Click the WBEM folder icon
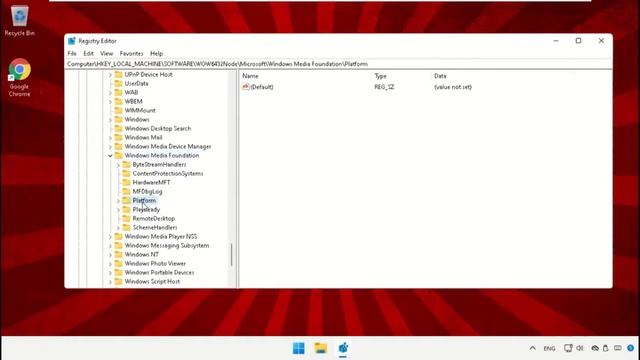 pos(118,101)
